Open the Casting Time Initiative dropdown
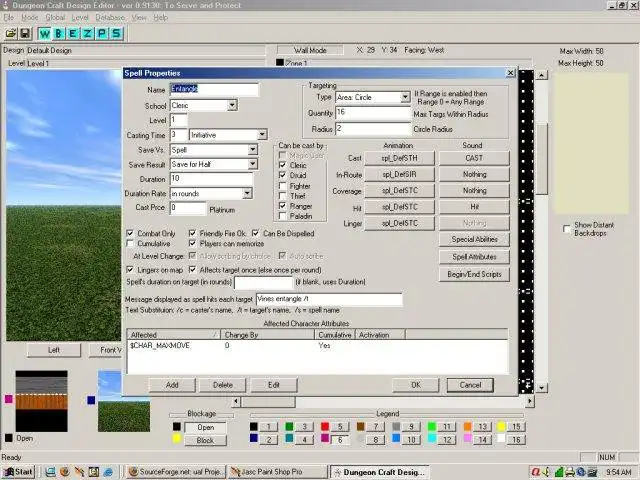Viewport: 640px width, 480px height. click(x=262, y=135)
